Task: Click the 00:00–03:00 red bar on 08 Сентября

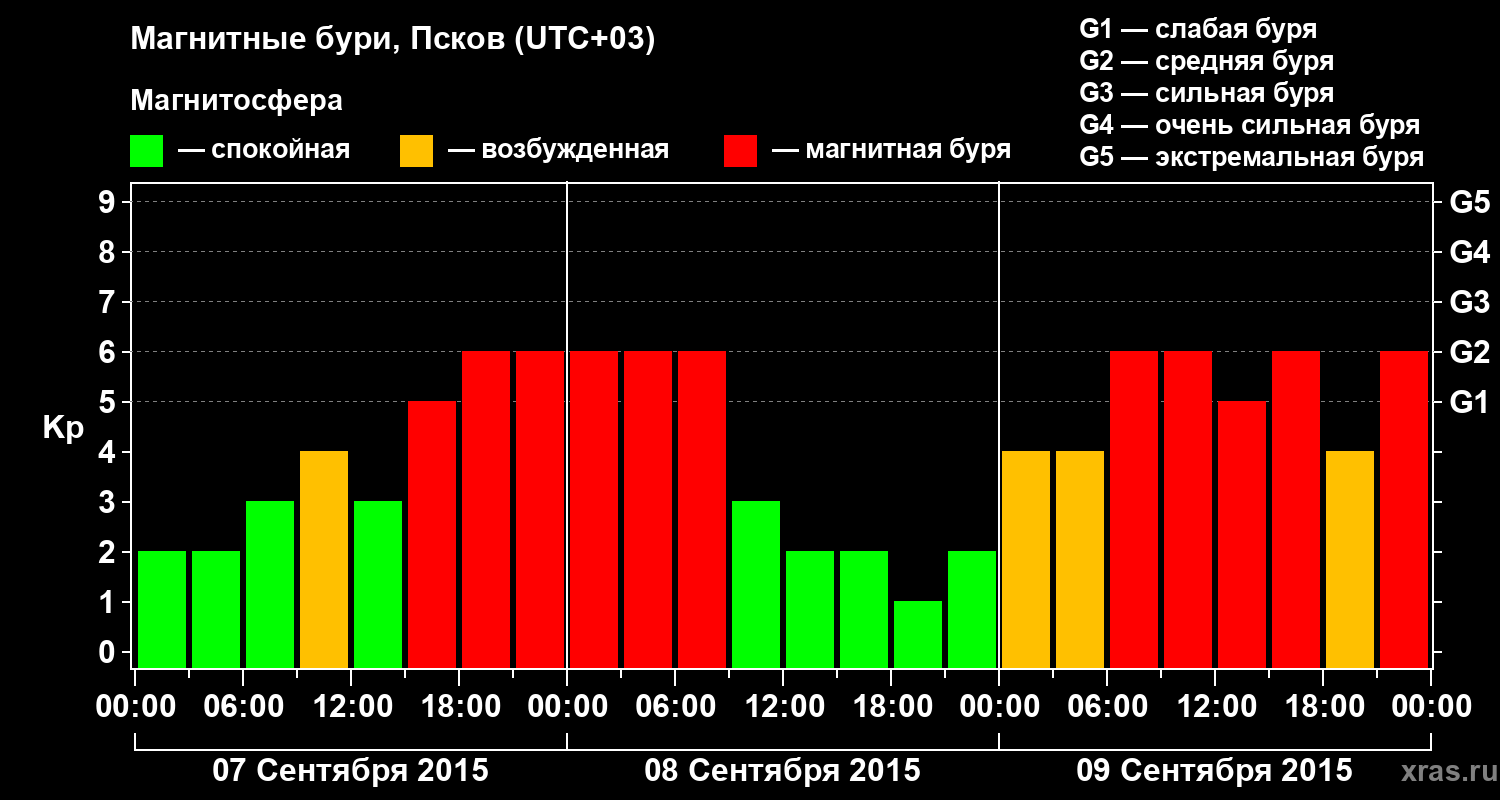Action: [594, 509]
